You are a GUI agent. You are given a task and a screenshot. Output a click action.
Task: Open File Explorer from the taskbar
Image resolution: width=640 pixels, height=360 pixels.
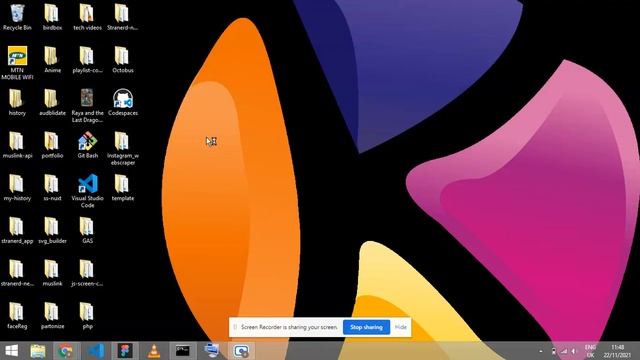[x=38, y=351]
